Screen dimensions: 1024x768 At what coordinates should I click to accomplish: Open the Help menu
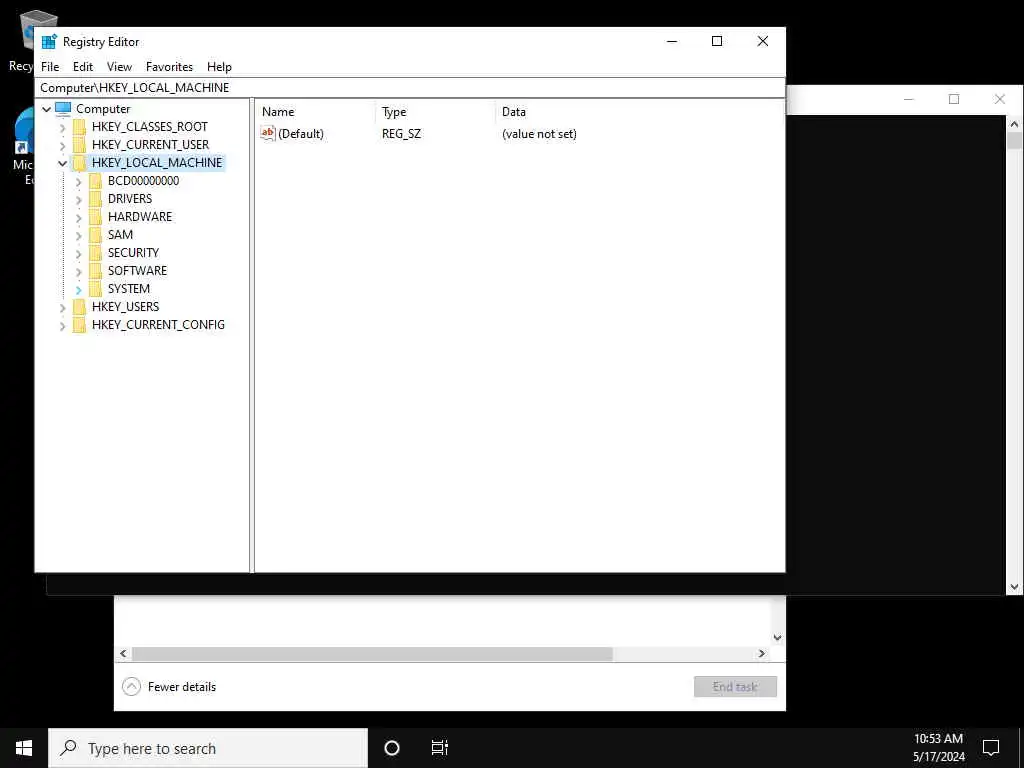(x=219, y=67)
